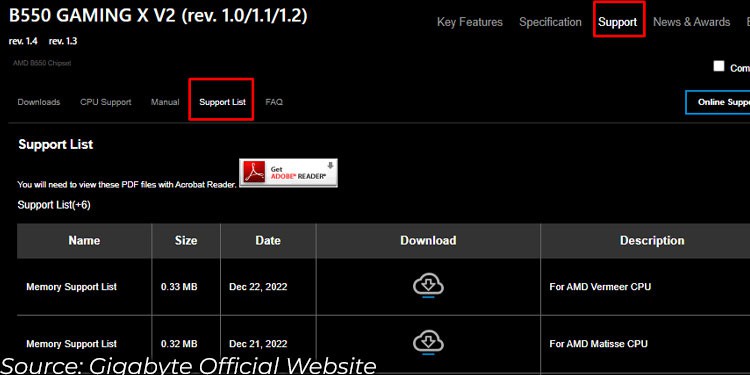Image resolution: width=750 pixels, height=375 pixels.
Task: Download the Memory Support List for Vermeer CPU
Action: tap(428, 285)
